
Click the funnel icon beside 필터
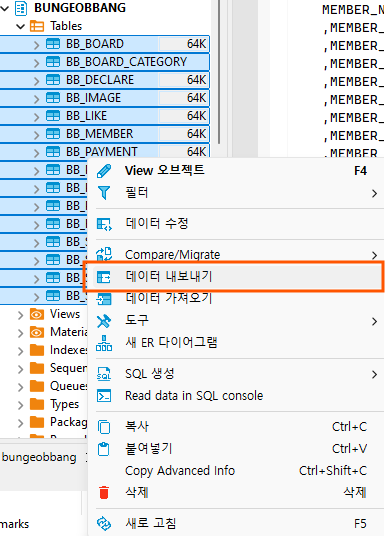coord(104,193)
